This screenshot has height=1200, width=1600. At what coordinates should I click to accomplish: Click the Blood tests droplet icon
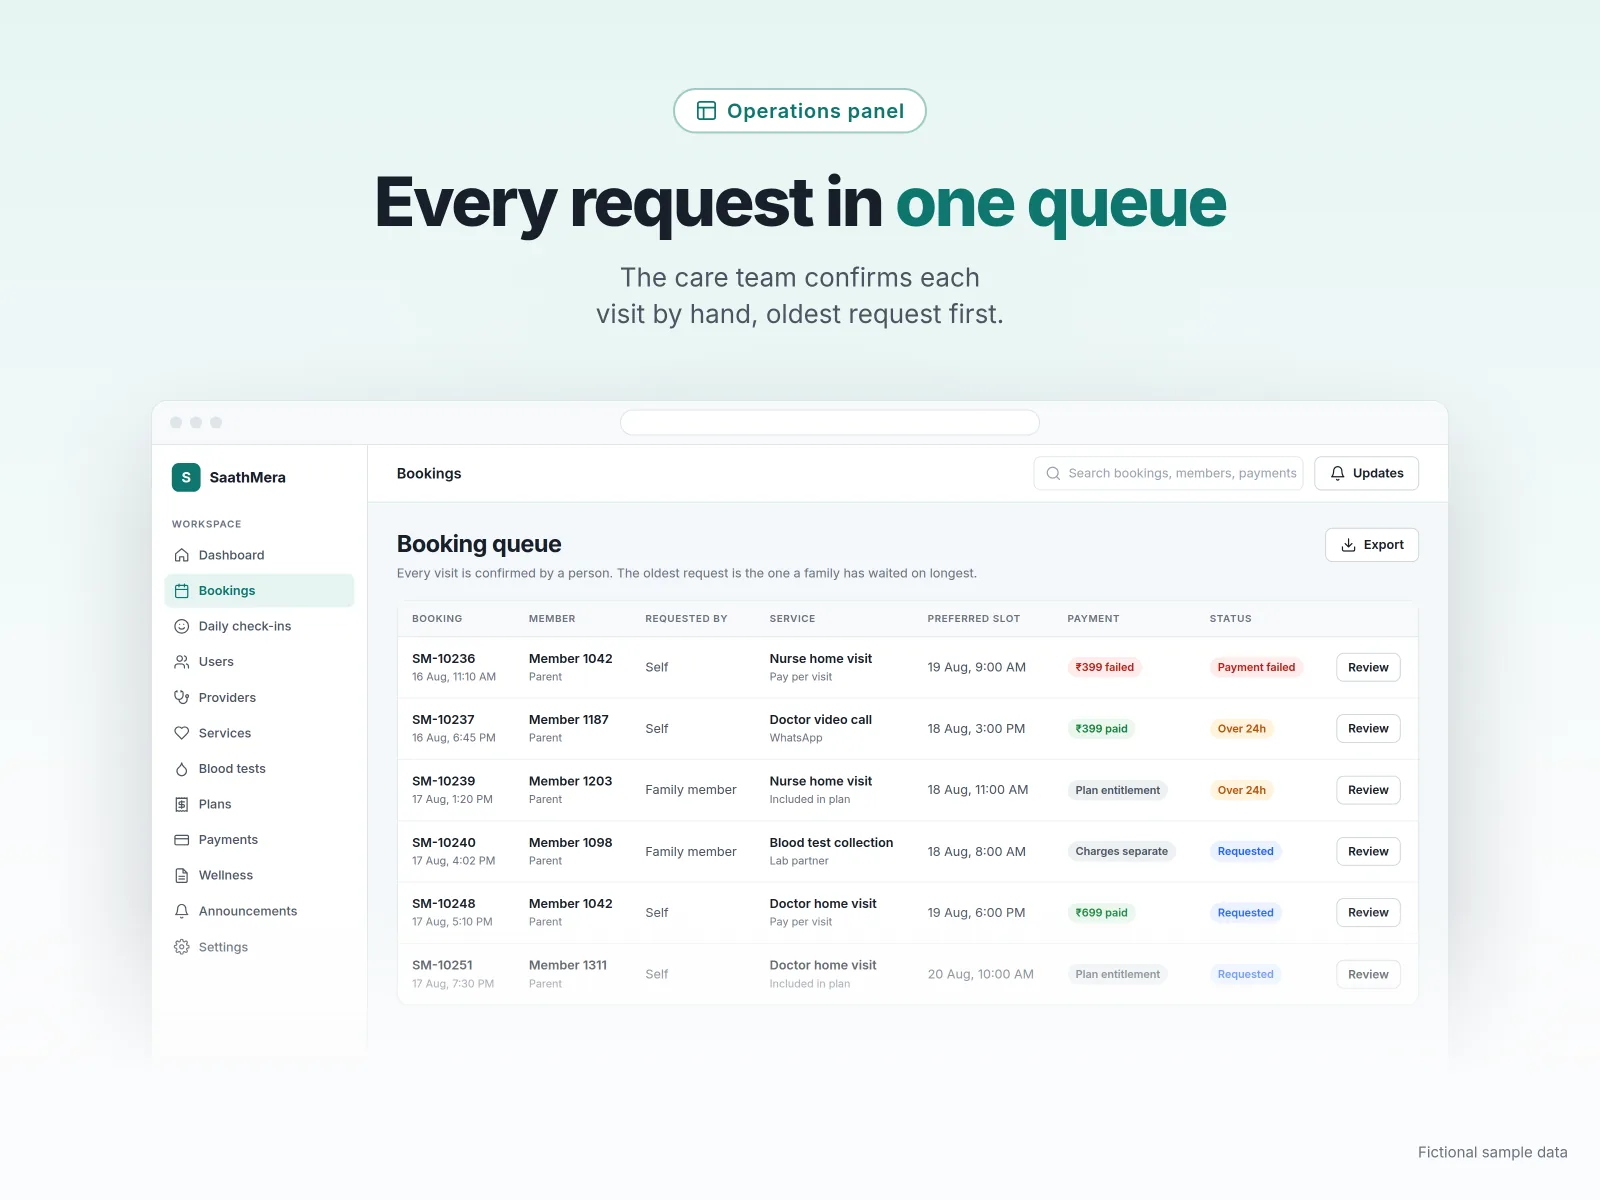click(181, 769)
